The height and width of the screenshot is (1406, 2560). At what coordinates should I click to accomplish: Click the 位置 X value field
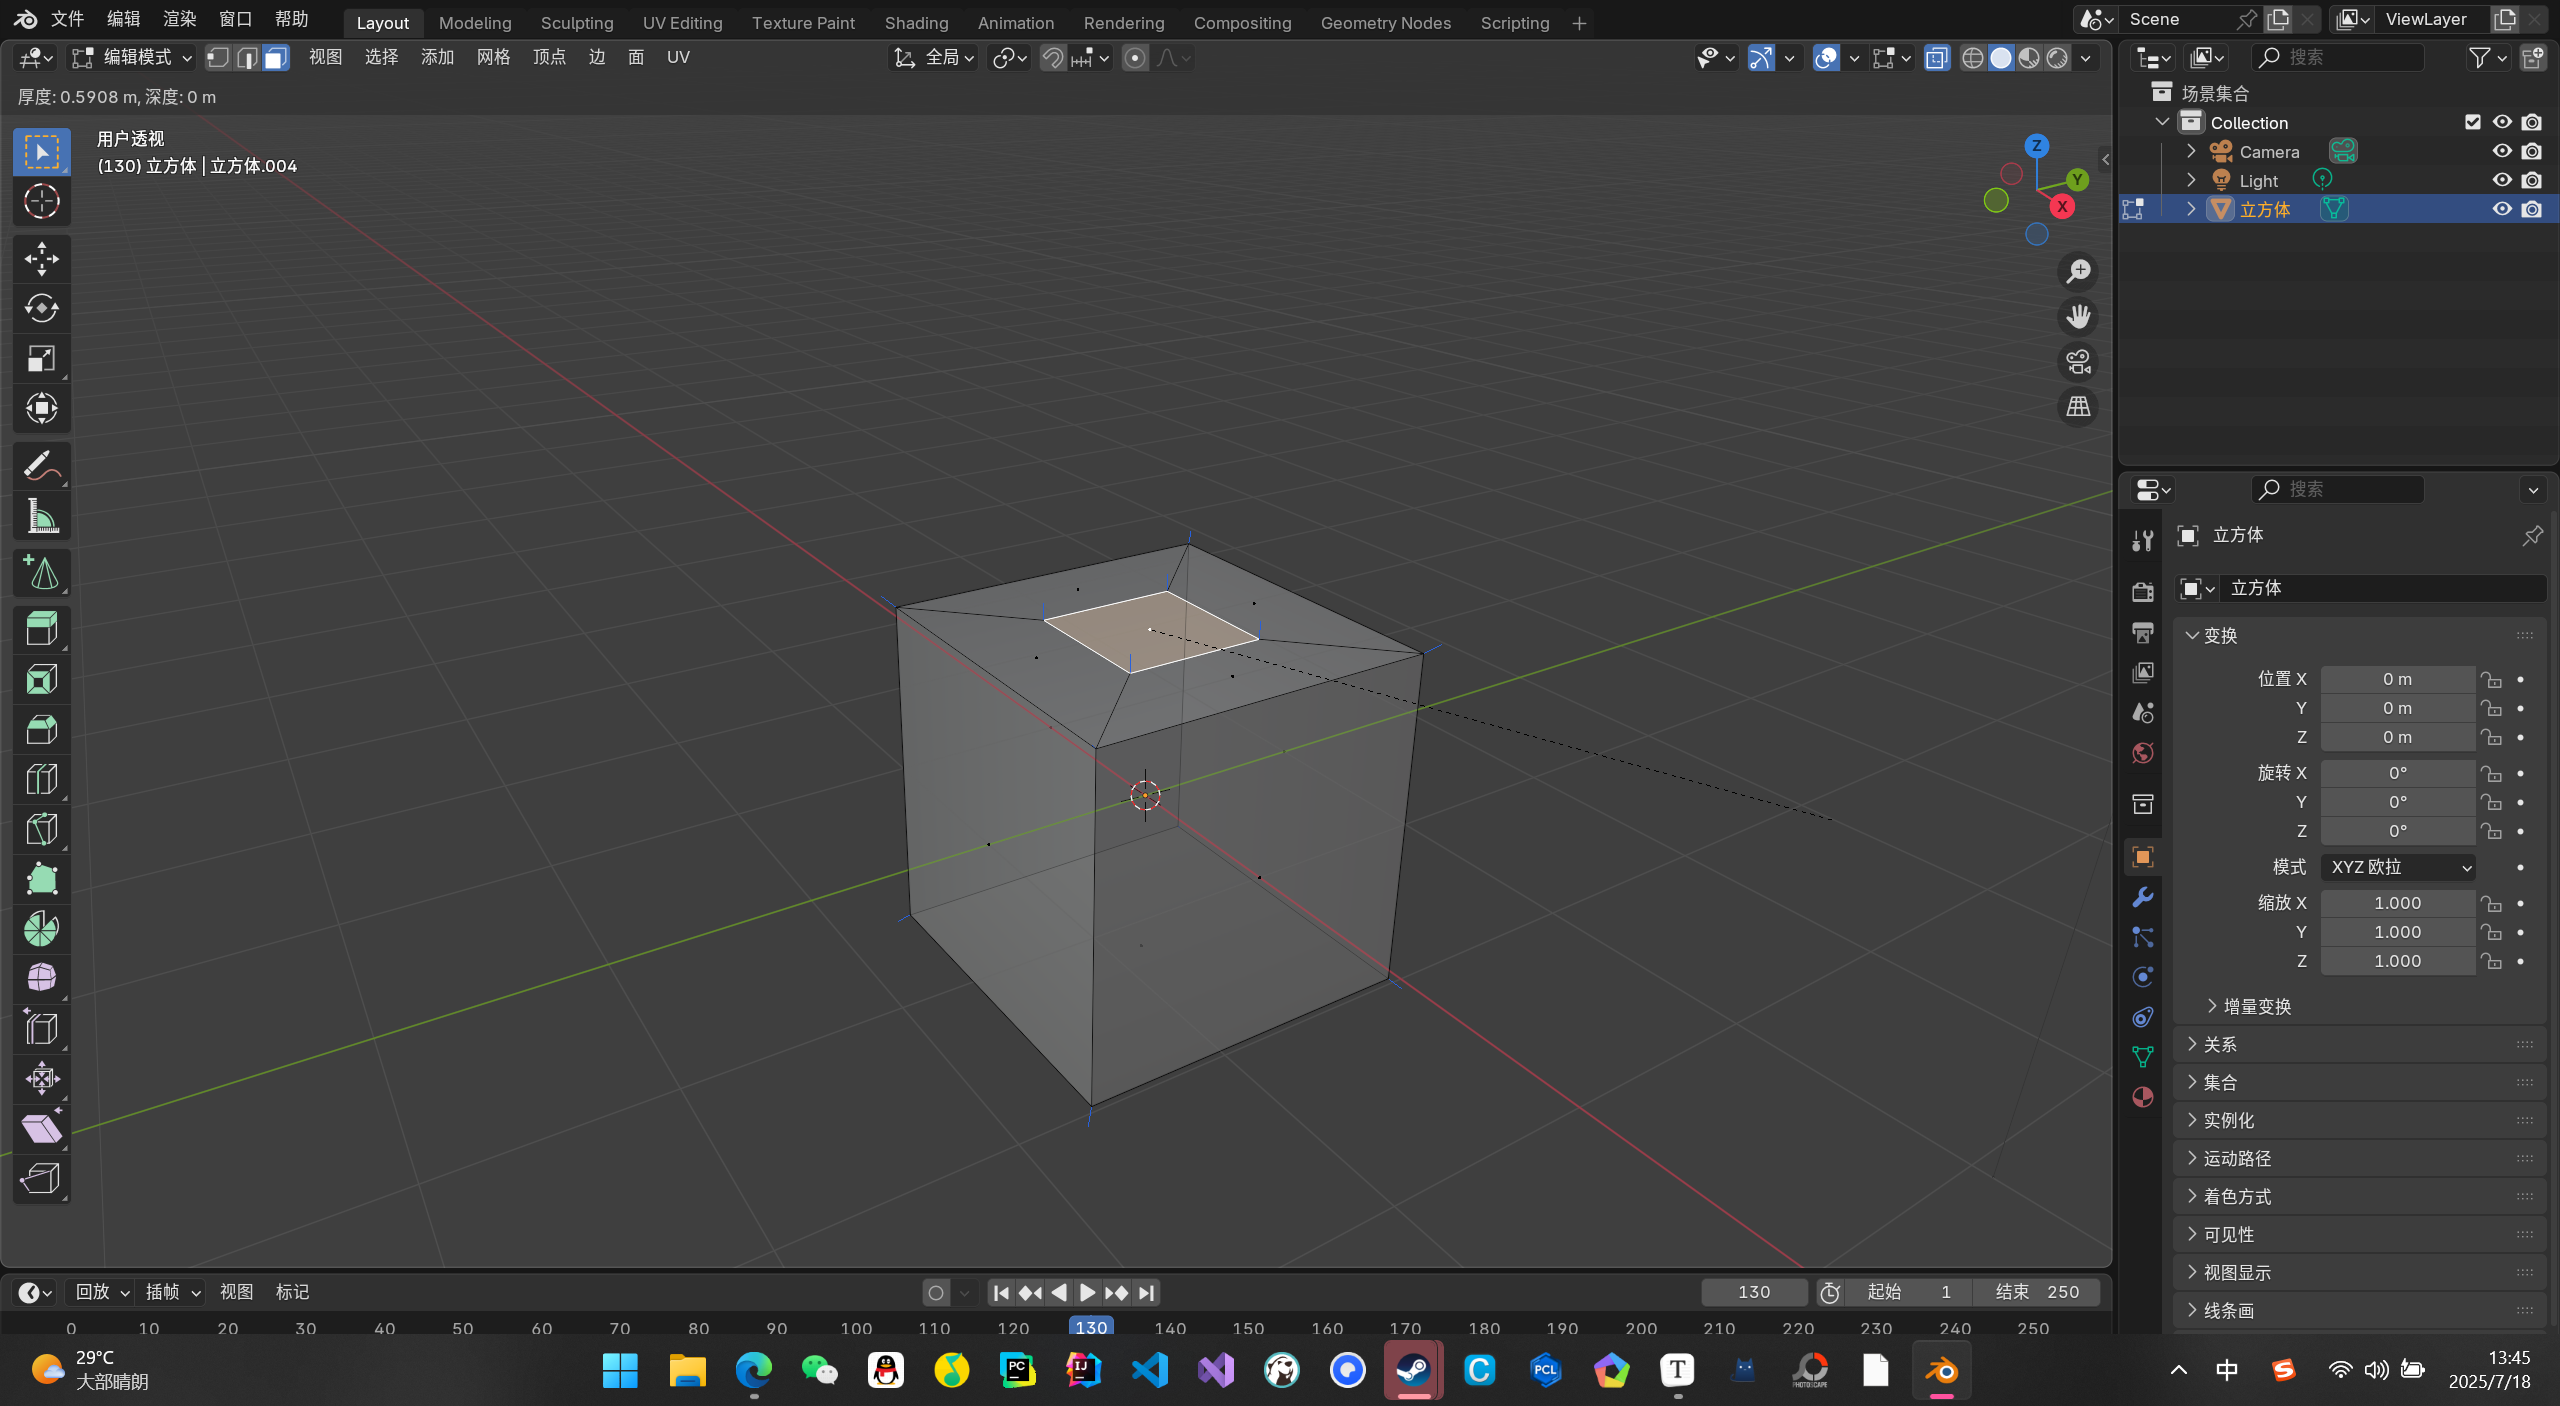pyautogui.click(x=2396, y=679)
